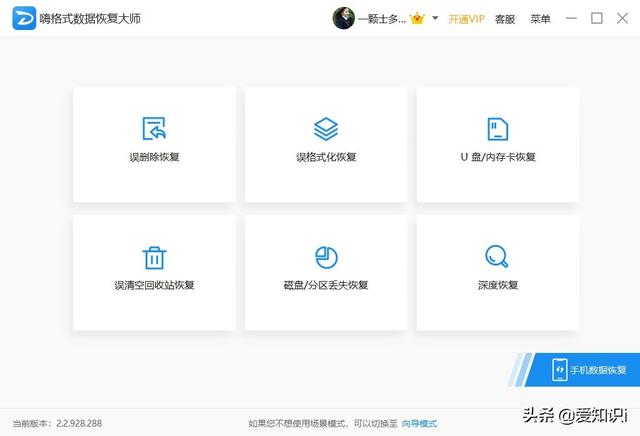Close the data recovery window

[622, 18]
